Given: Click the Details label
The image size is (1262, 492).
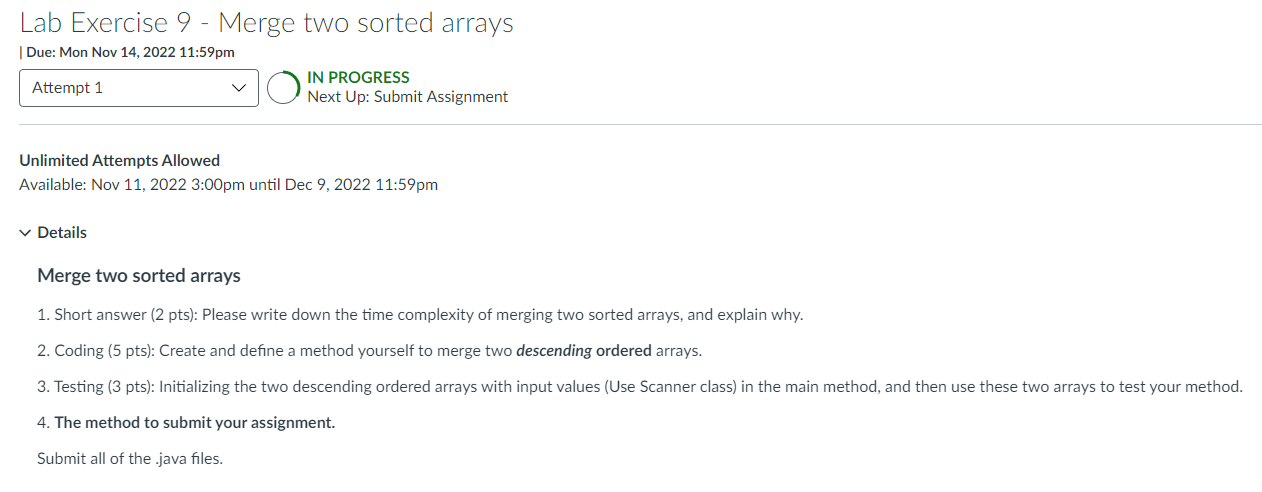Looking at the screenshot, I should click(x=62, y=233).
